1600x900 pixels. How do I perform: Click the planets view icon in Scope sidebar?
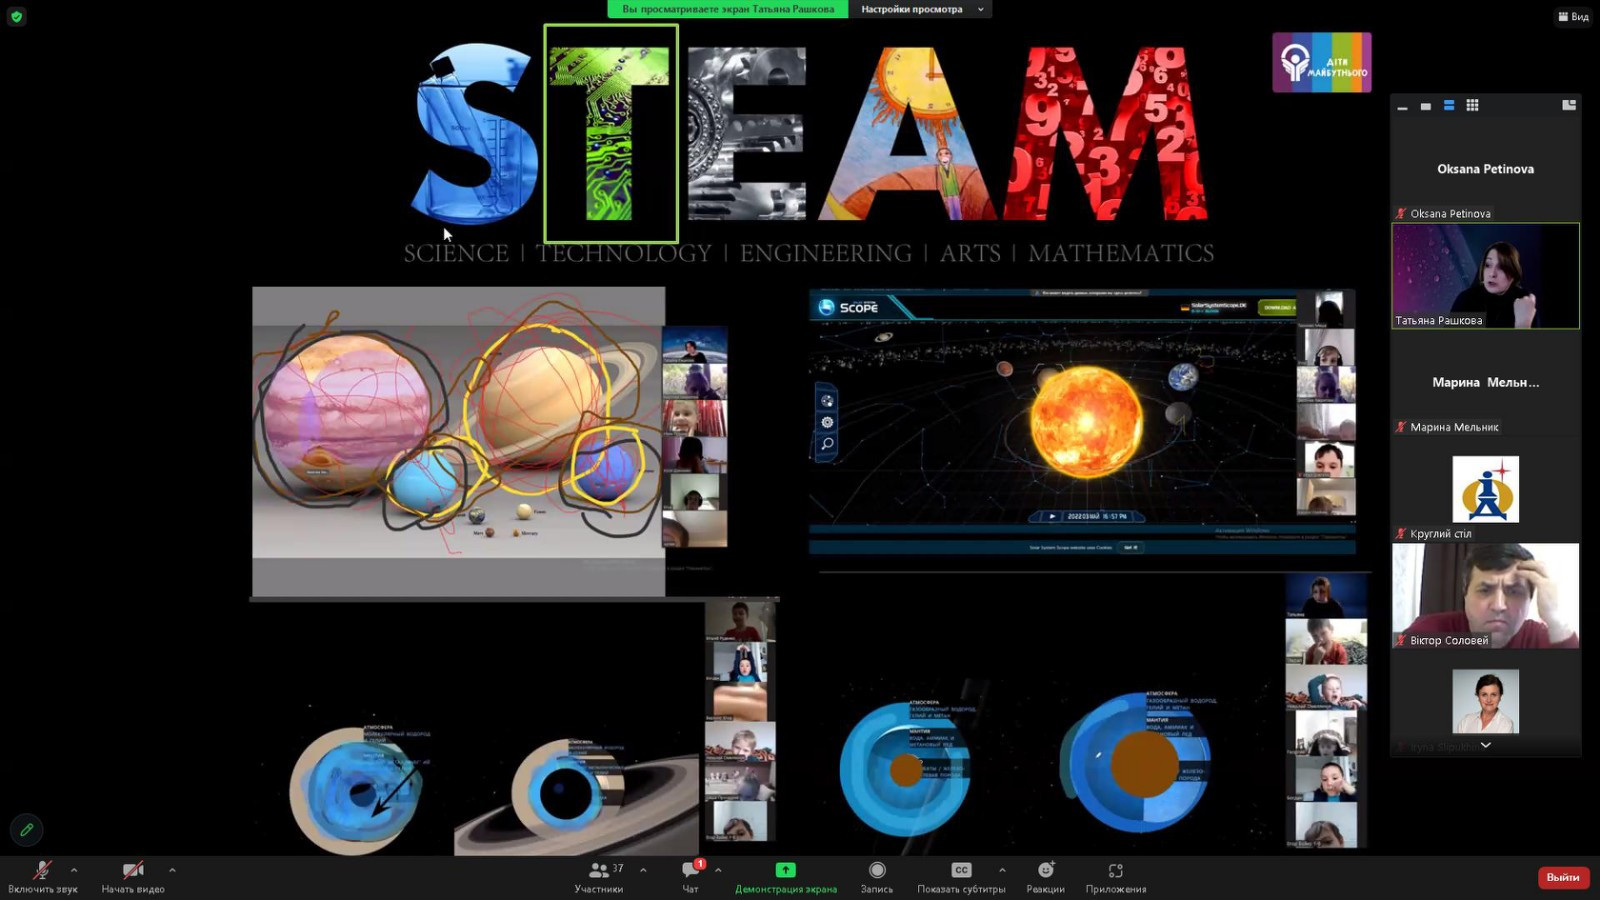827,400
